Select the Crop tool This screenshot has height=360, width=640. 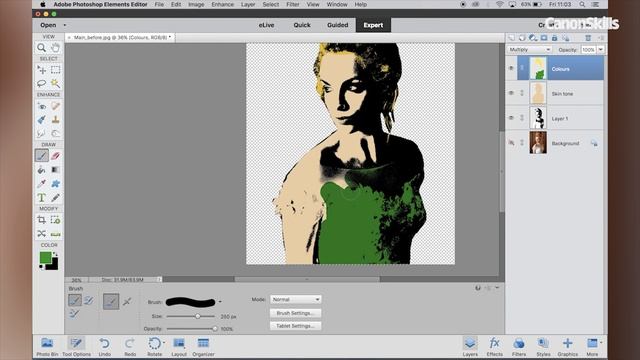click(41, 220)
